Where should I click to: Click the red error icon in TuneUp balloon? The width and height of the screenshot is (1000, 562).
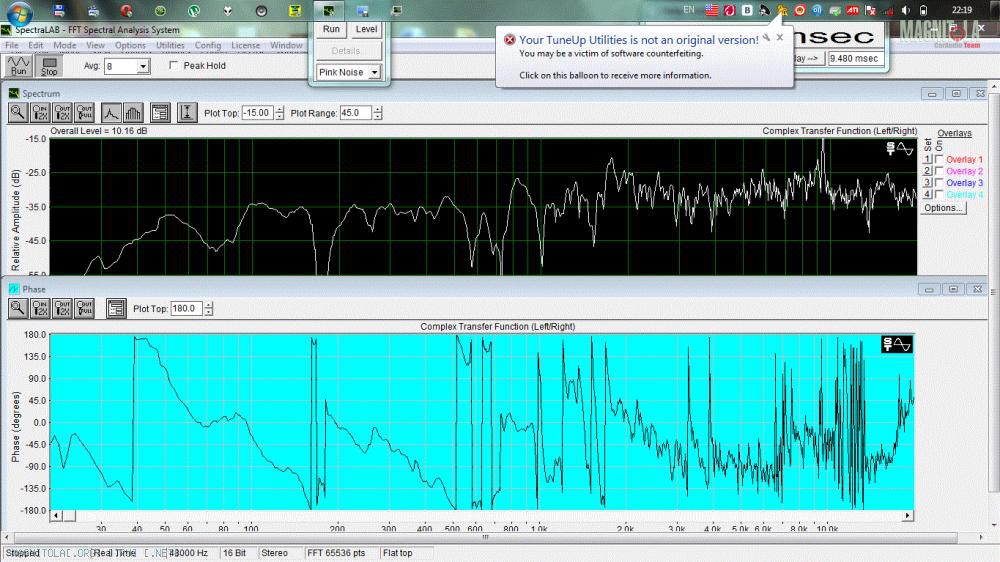click(x=510, y=40)
